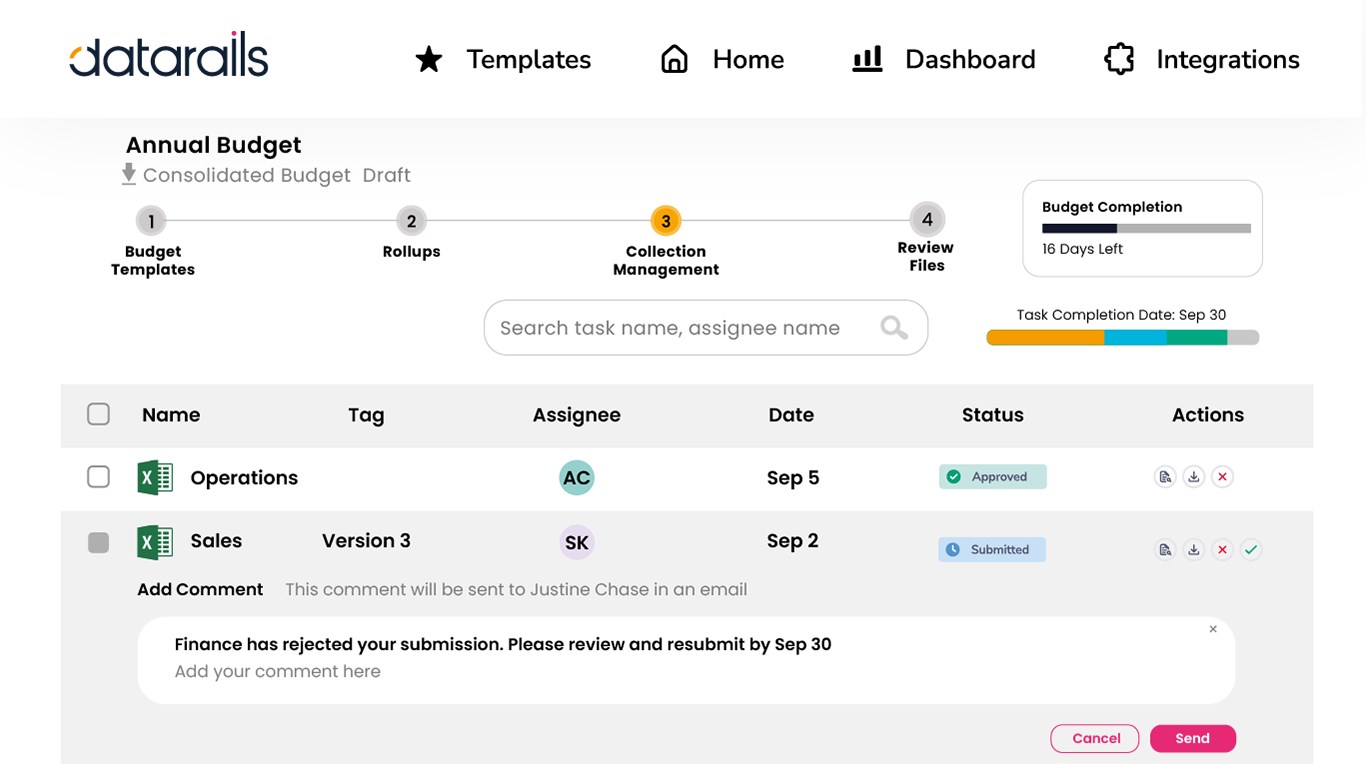Close the comment box with small x
The height and width of the screenshot is (768, 1366).
[1213, 629]
